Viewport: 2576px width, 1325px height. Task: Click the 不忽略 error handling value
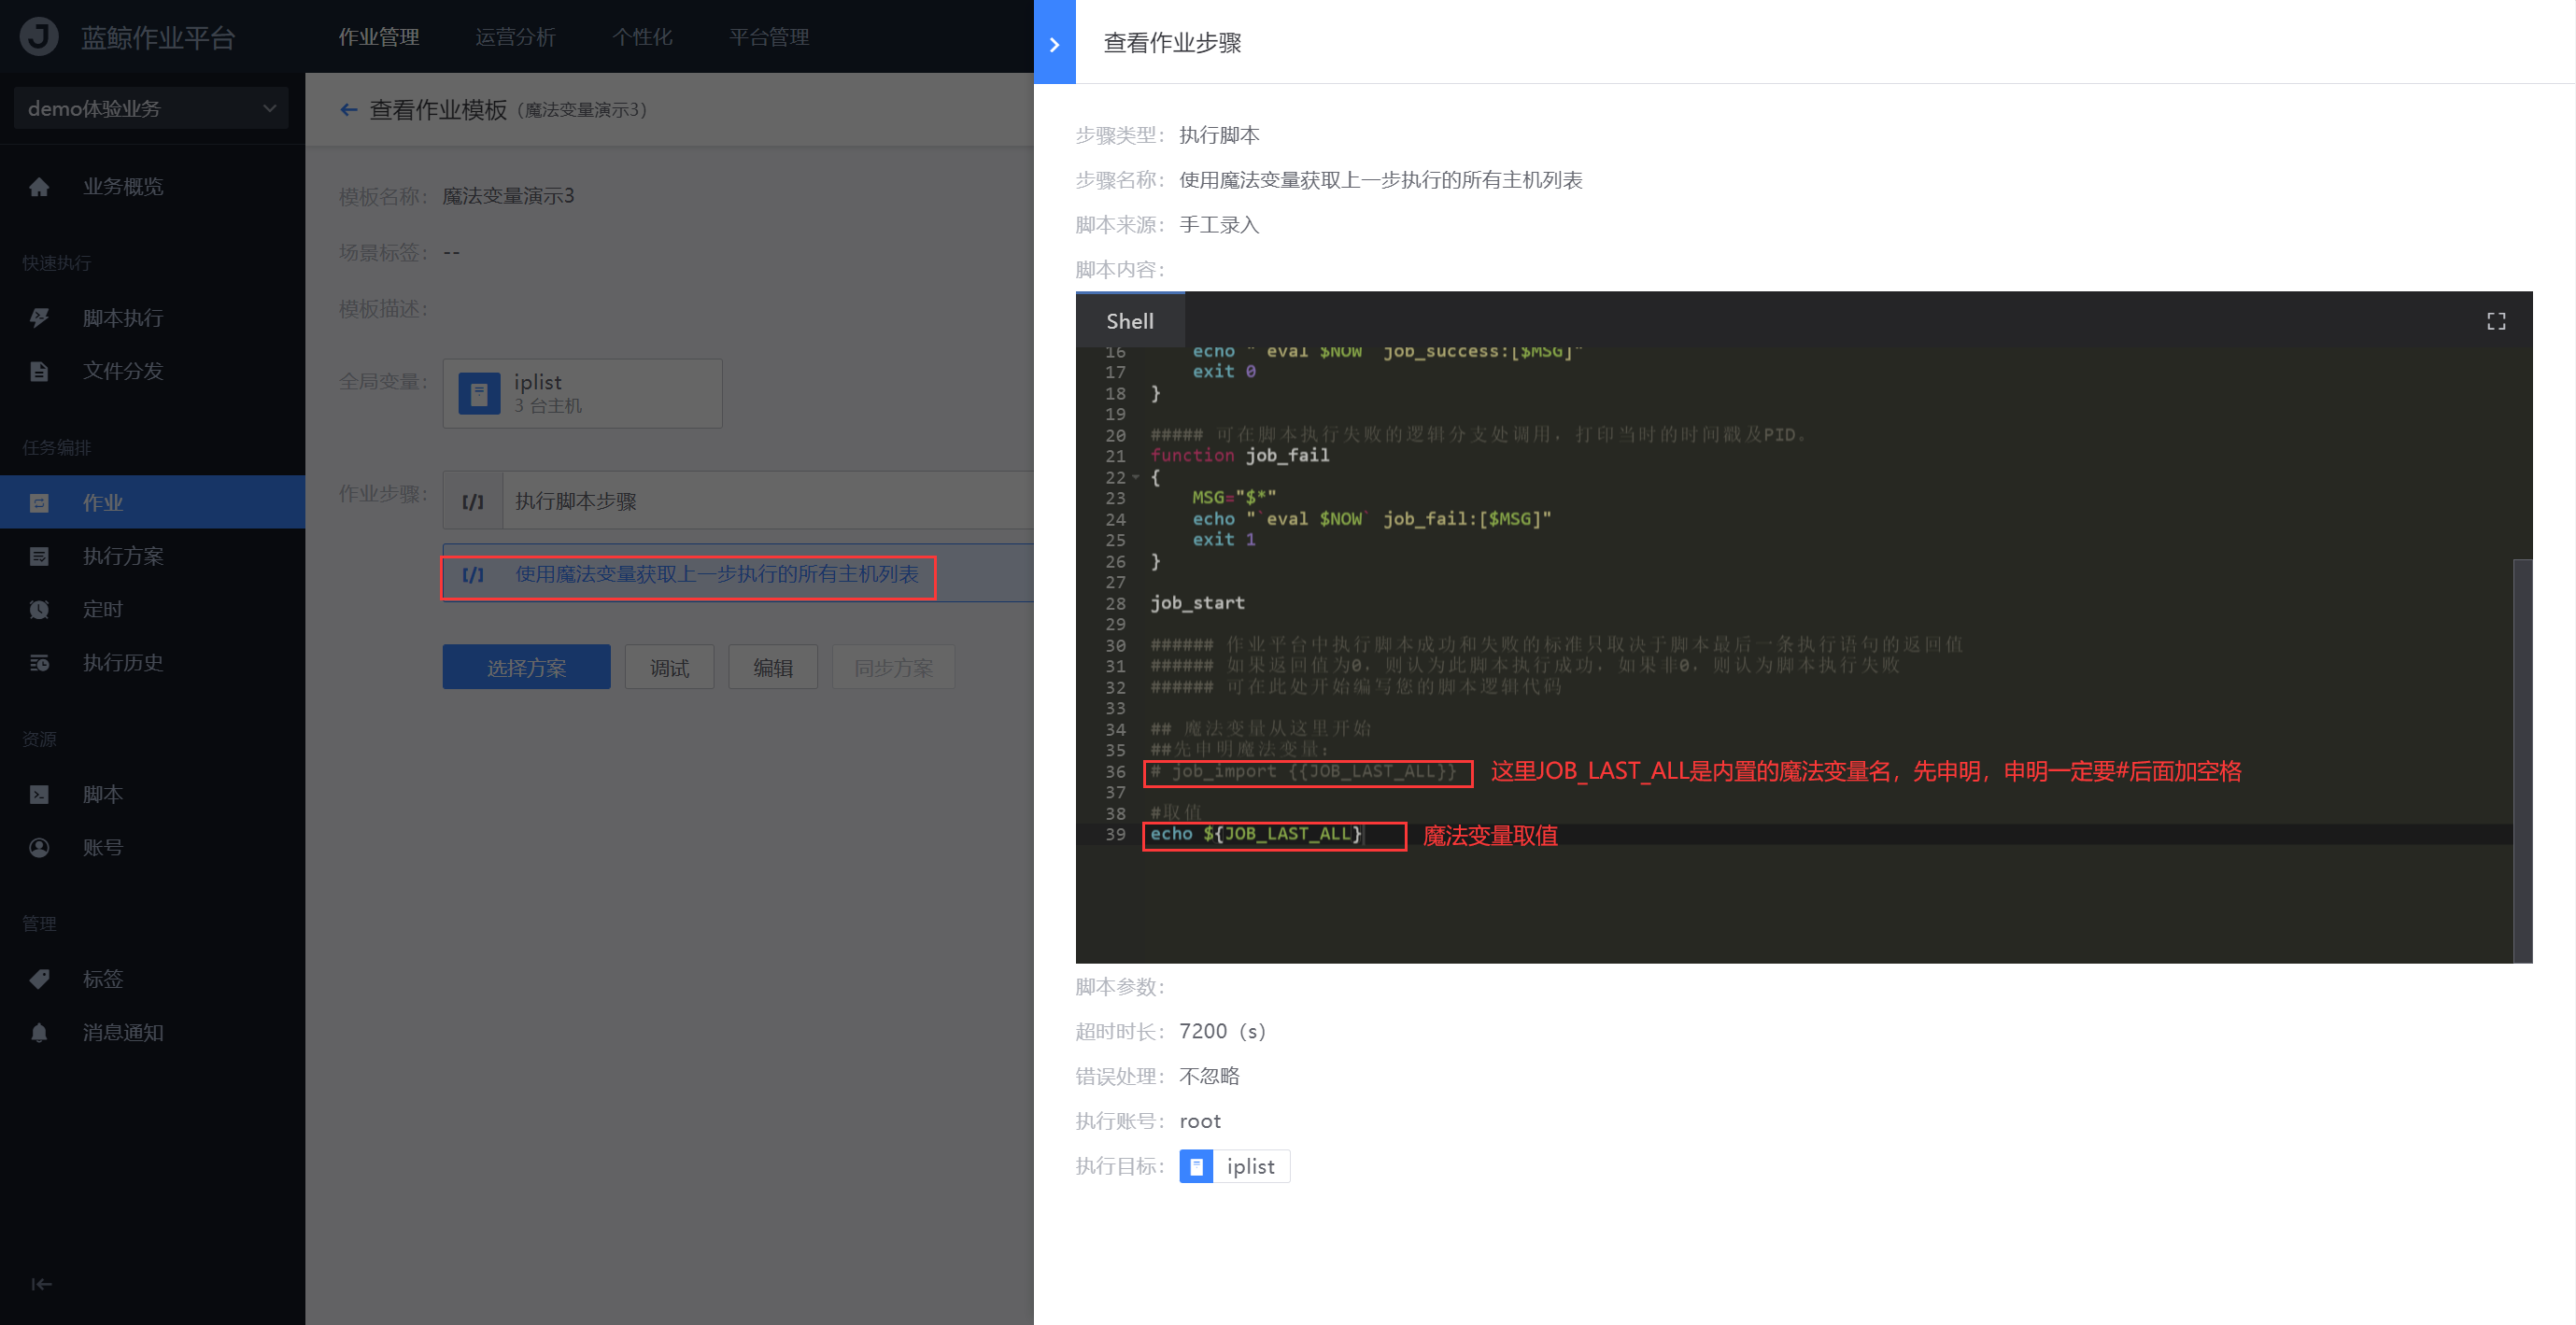[x=1209, y=1076]
